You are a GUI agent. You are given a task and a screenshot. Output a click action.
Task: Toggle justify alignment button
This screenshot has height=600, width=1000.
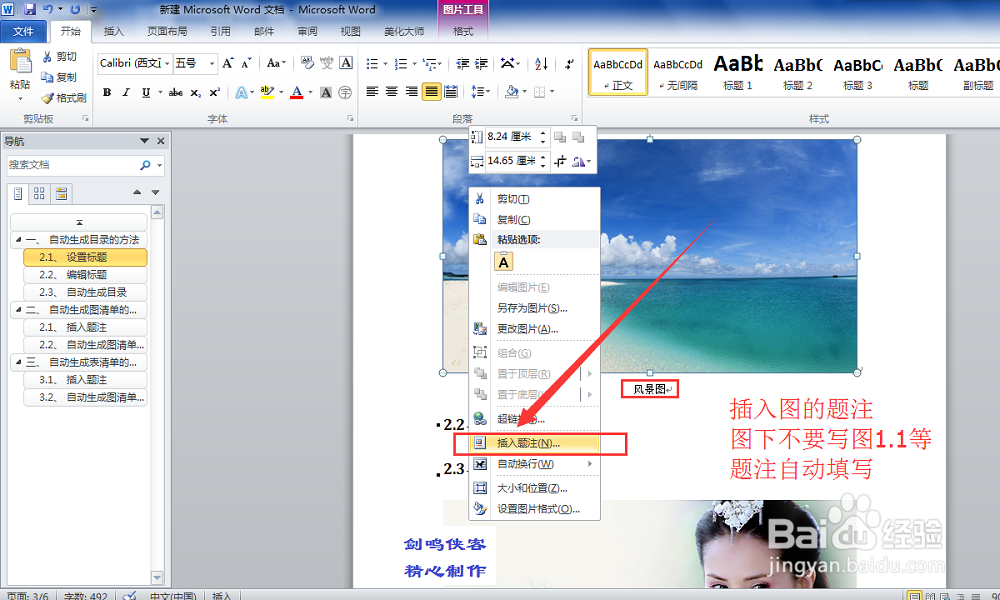coord(431,92)
